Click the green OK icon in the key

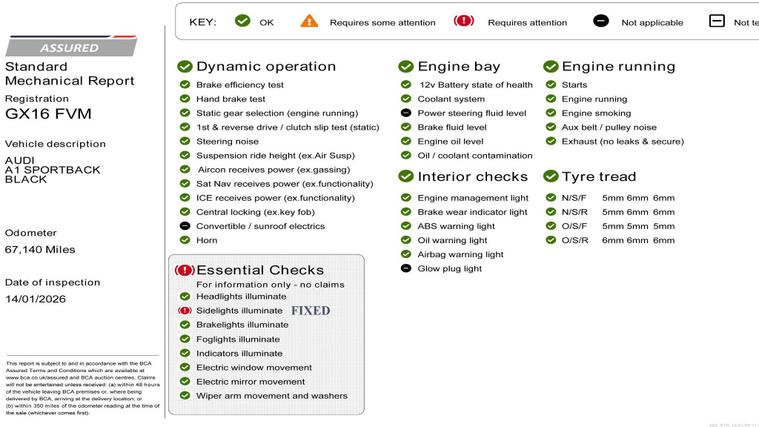tap(242, 21)
